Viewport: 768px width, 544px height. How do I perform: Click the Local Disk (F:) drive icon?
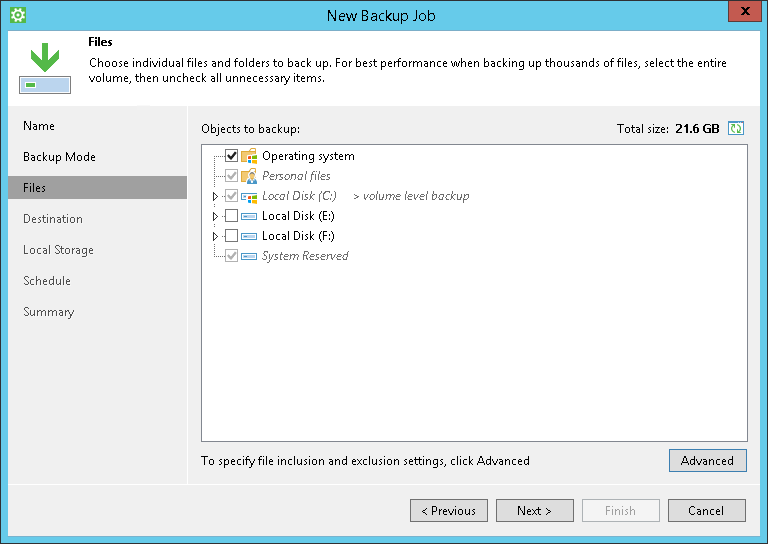click(x=249, y=236)
